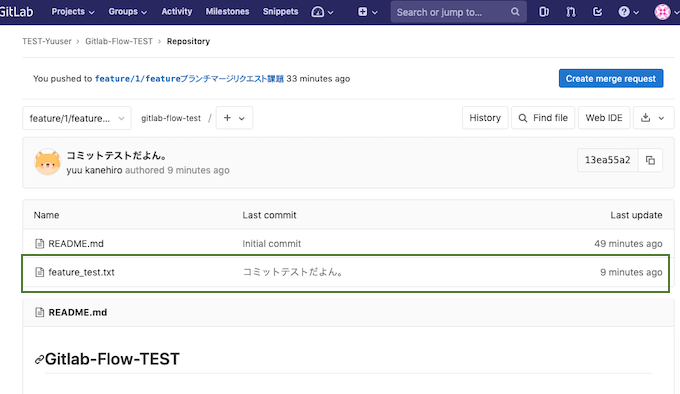Open the performance gauge icon menu
This screenshot has width=680, height=394.
tap(322, 12)
